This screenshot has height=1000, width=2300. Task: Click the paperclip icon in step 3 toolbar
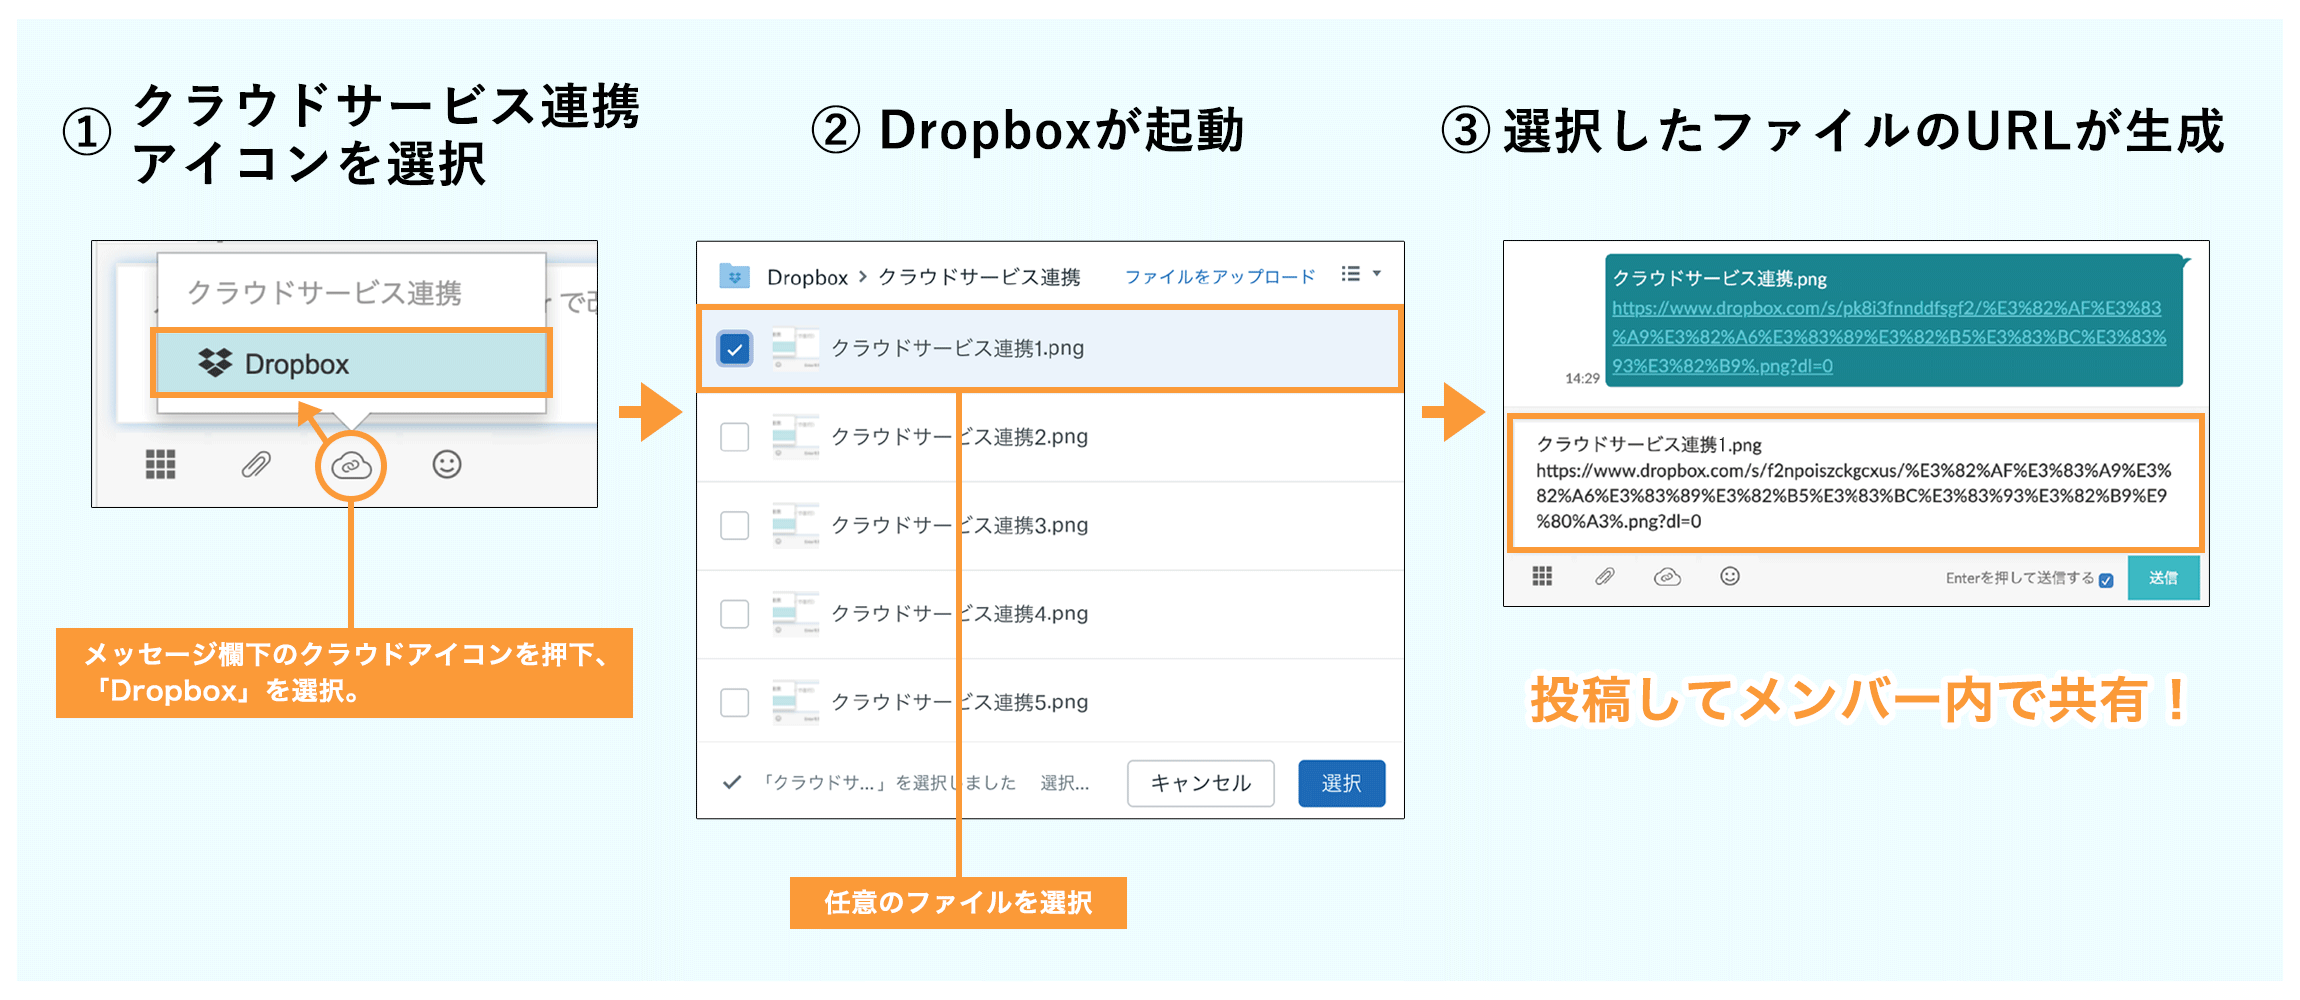pyautogui.click(x=1605, y=576)
